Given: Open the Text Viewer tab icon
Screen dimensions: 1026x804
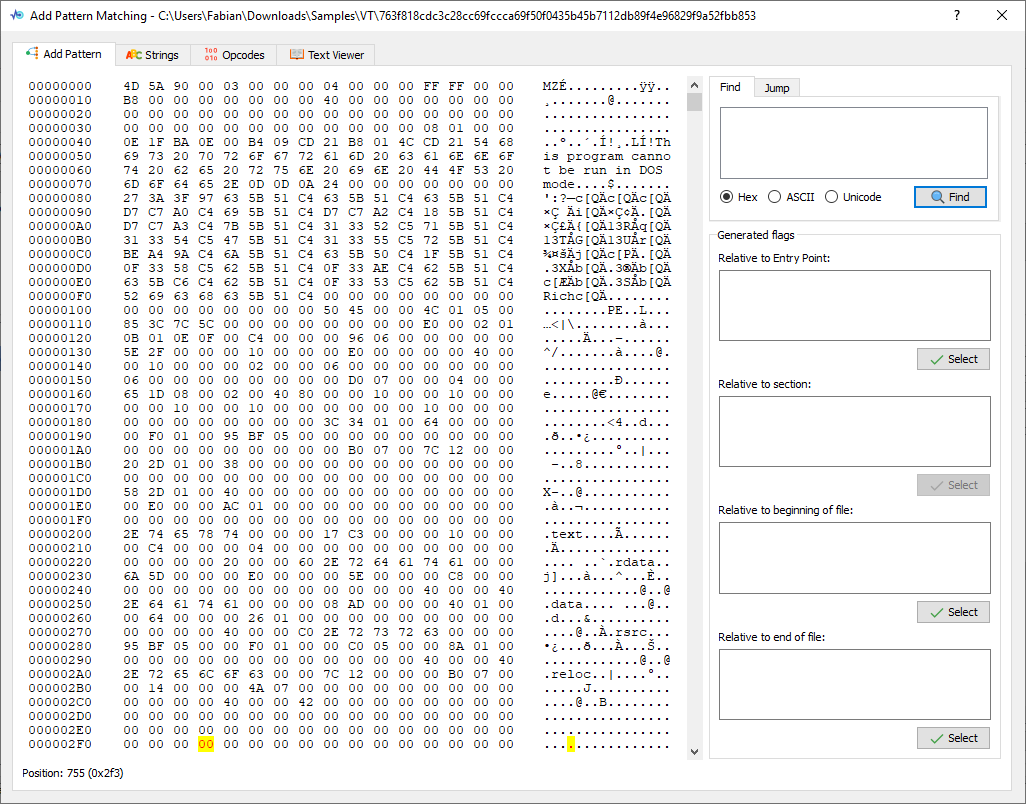Looking at the screenshot, I should click(297, 55).
